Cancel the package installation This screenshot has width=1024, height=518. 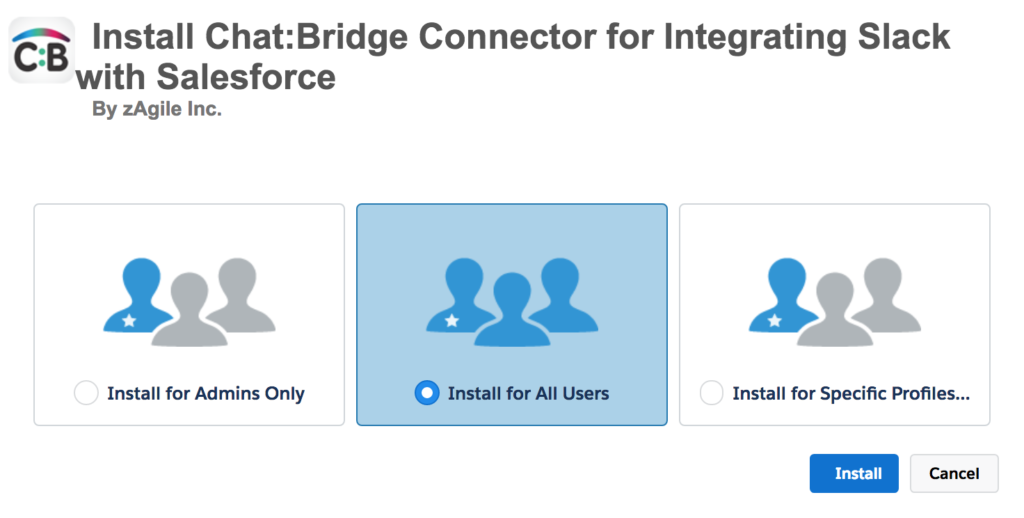954,473
